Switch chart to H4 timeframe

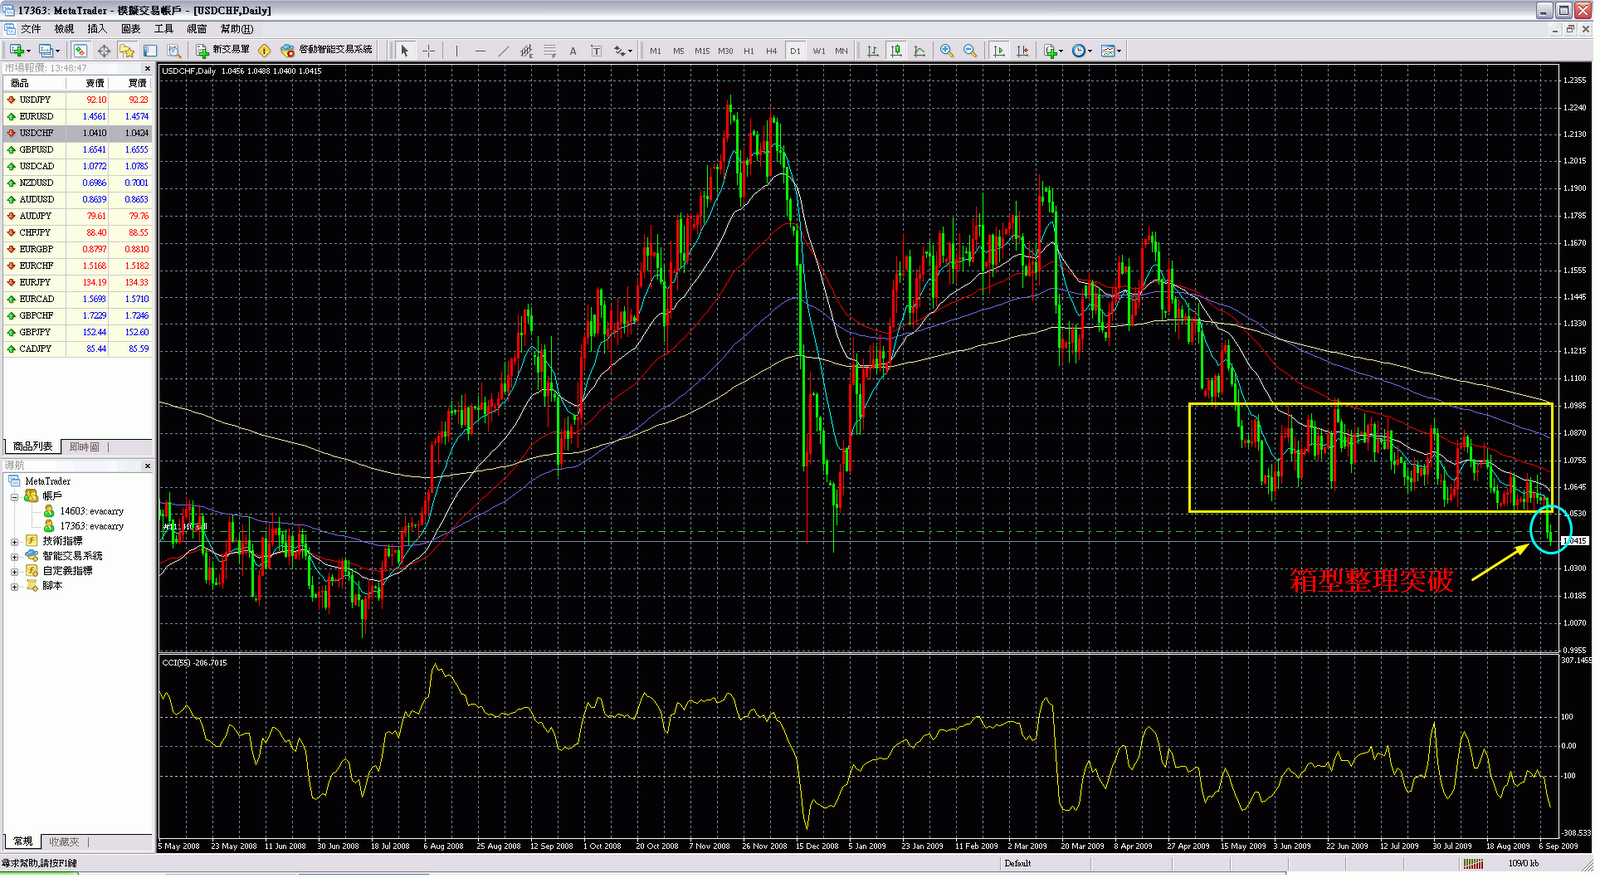click(x=771, y=50)
